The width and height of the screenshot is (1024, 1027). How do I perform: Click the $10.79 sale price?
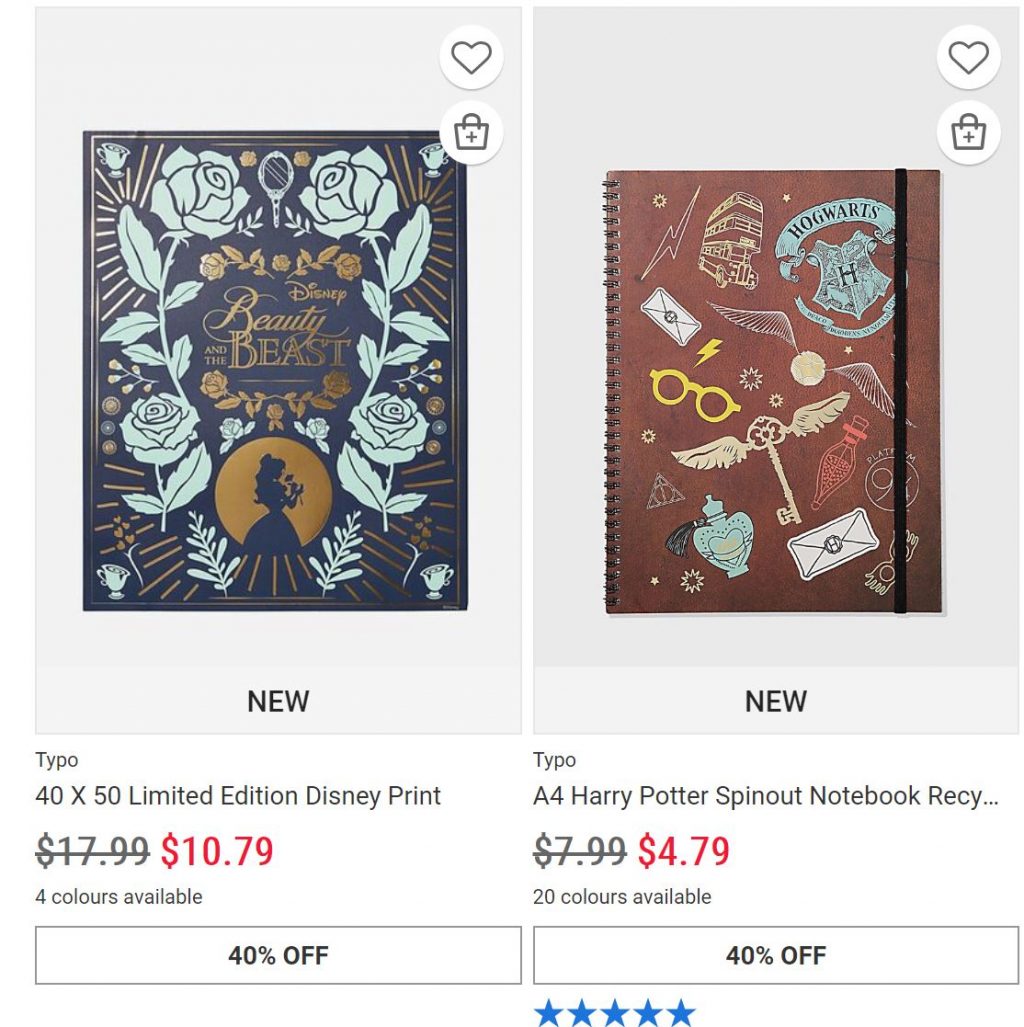point(217,851)
